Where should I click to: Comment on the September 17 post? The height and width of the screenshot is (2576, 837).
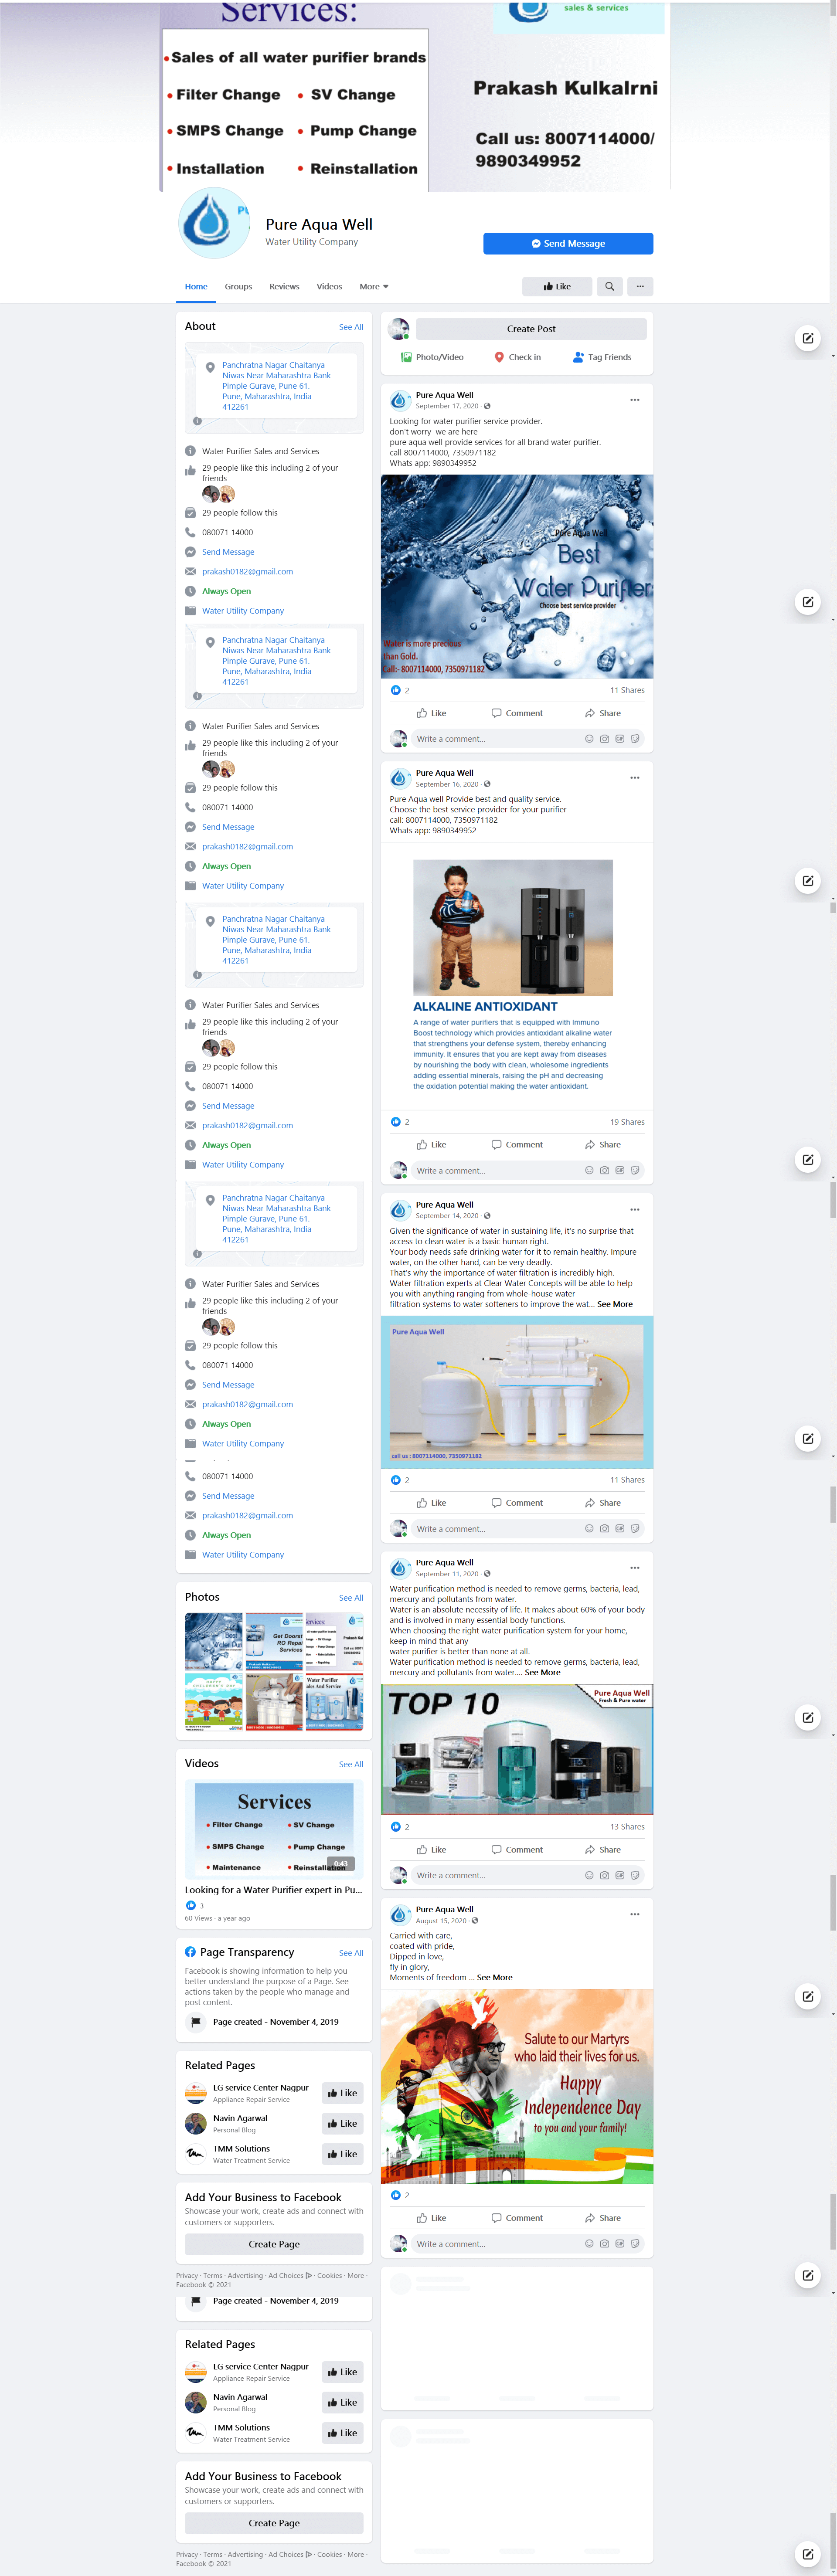click(517, 713)
